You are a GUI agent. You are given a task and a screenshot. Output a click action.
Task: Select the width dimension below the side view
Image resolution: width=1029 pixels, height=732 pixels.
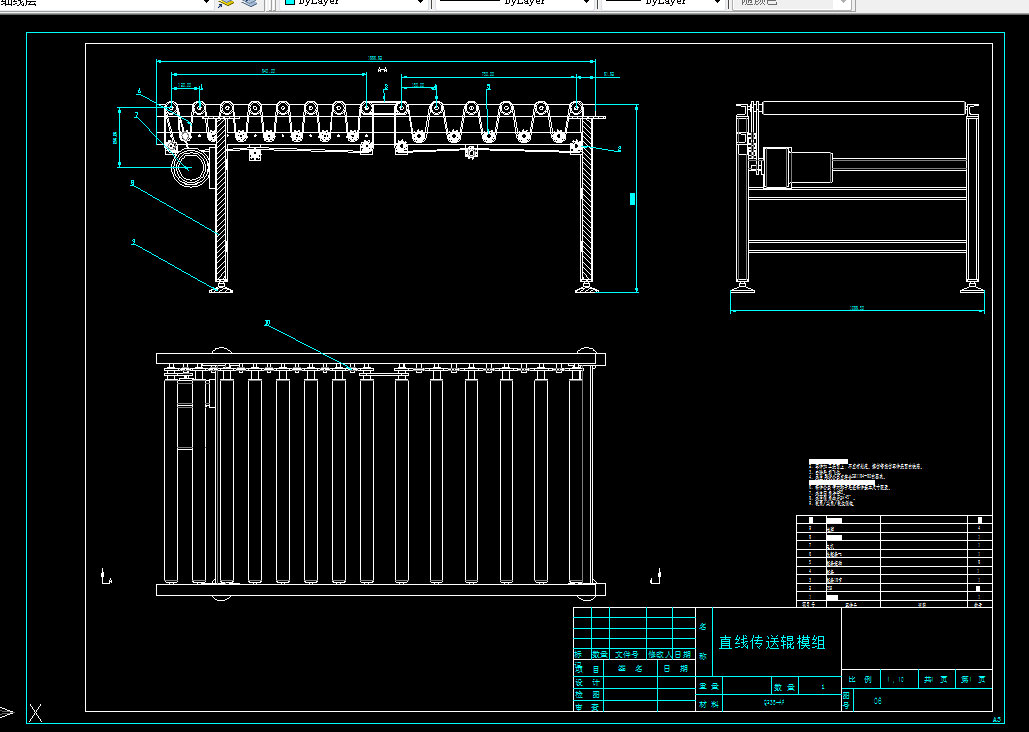point(857,309)
